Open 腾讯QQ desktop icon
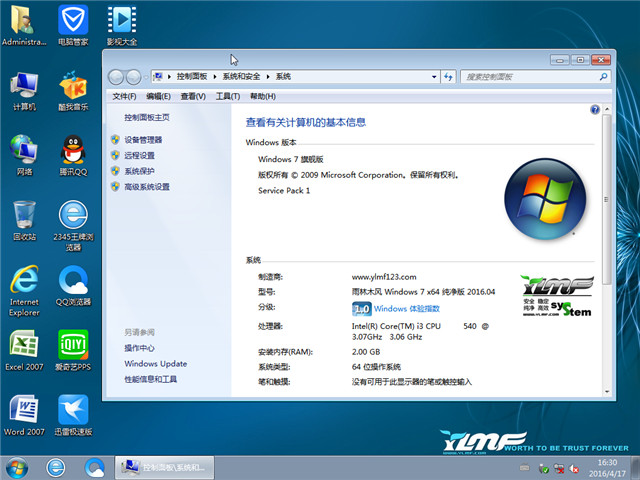Screen dimensions: 640x480 73,156
